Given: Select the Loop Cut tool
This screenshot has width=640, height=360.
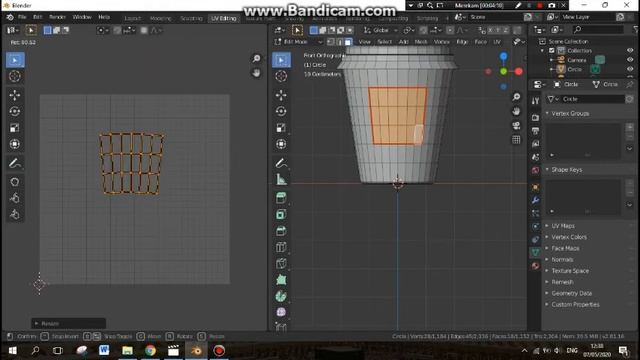Looking at the screenshot, I should pyautogui.click(x=281, y=247).
